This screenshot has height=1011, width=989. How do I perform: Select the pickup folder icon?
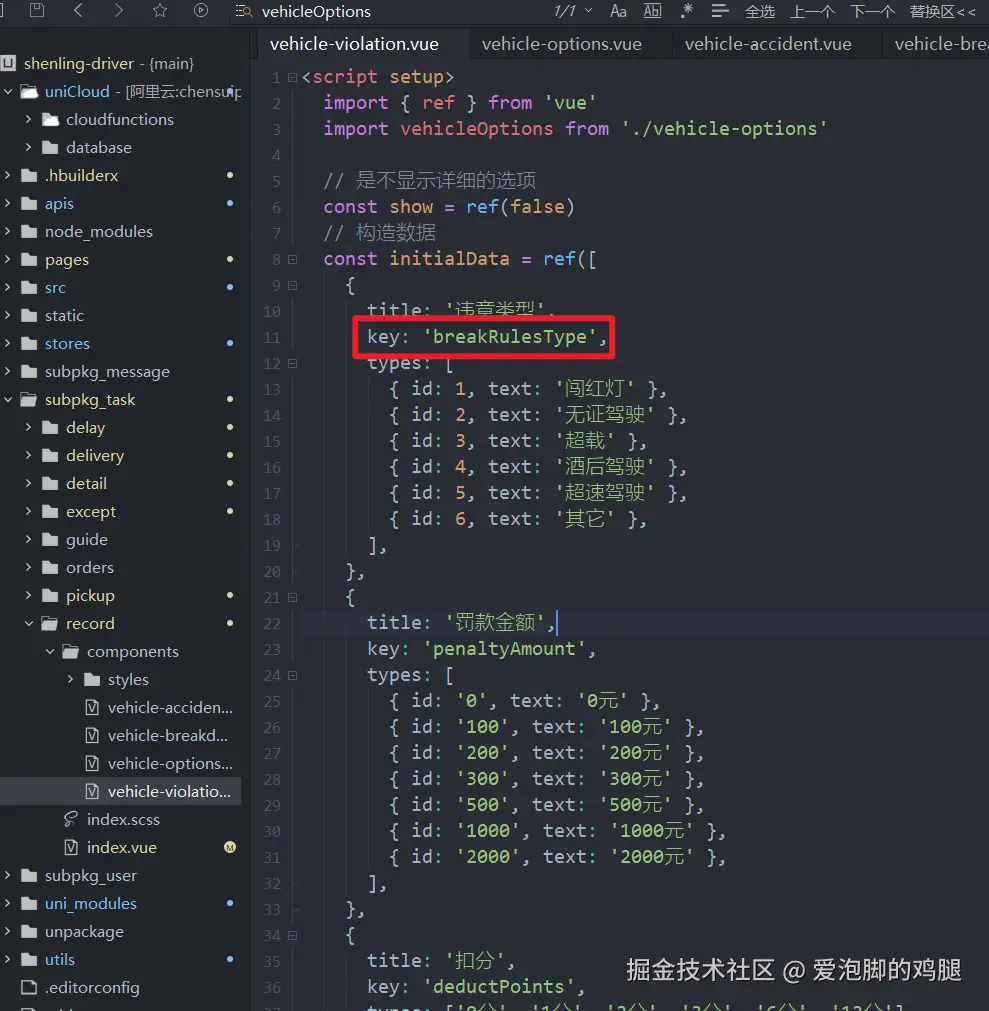(50, 595)
